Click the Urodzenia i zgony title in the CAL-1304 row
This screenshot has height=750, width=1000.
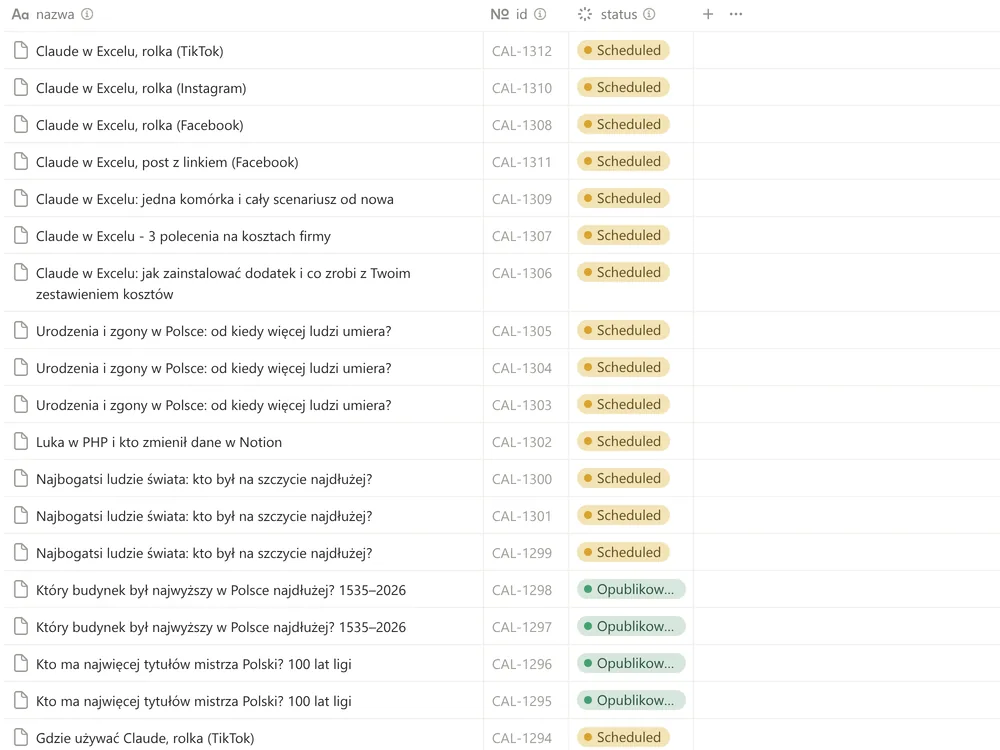click(214, 368)
